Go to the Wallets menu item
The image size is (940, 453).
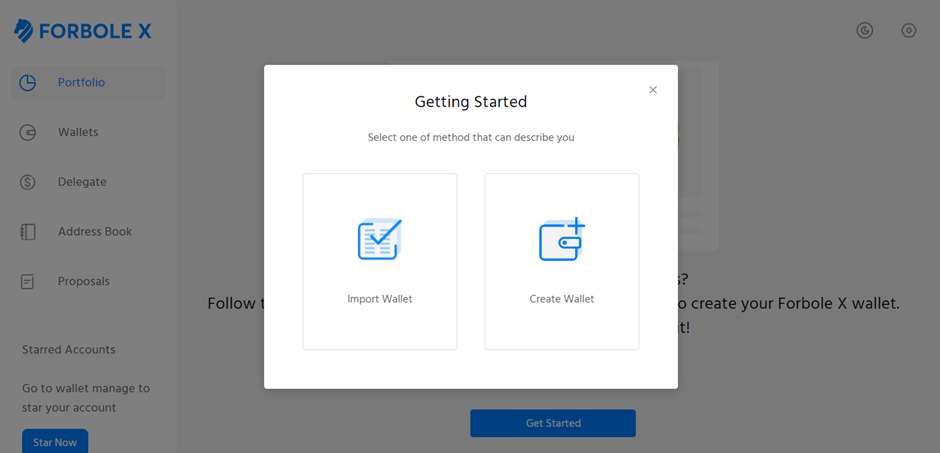tap(88, 132)
